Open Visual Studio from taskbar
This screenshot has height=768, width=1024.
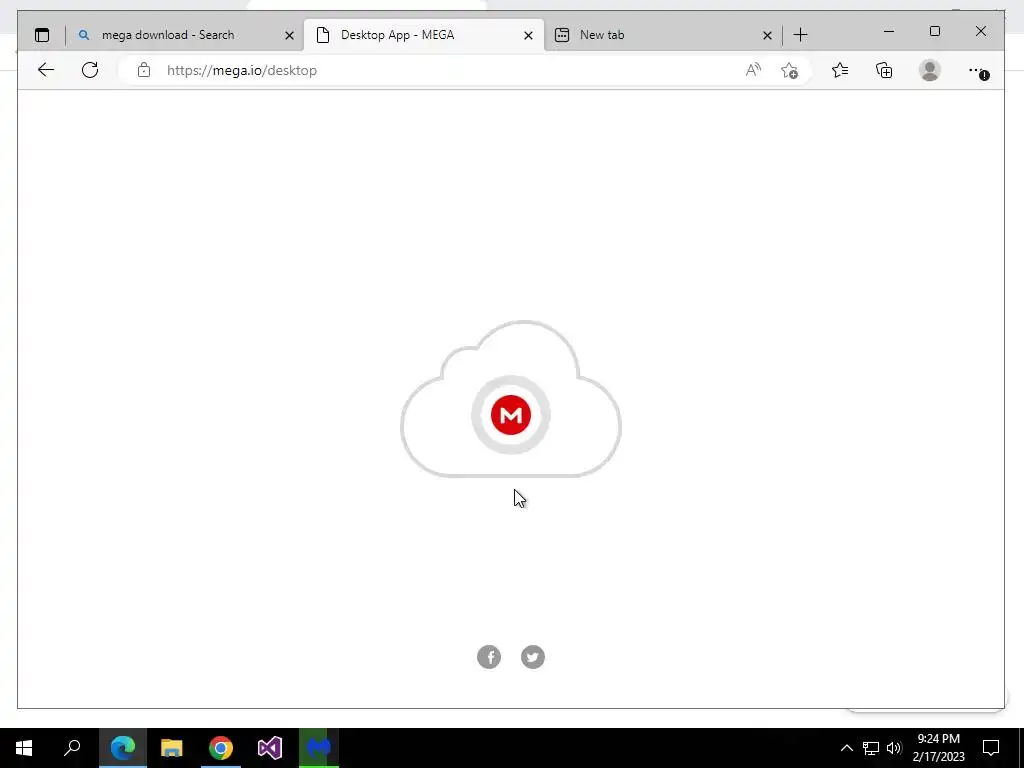click(x=270, y=748)
